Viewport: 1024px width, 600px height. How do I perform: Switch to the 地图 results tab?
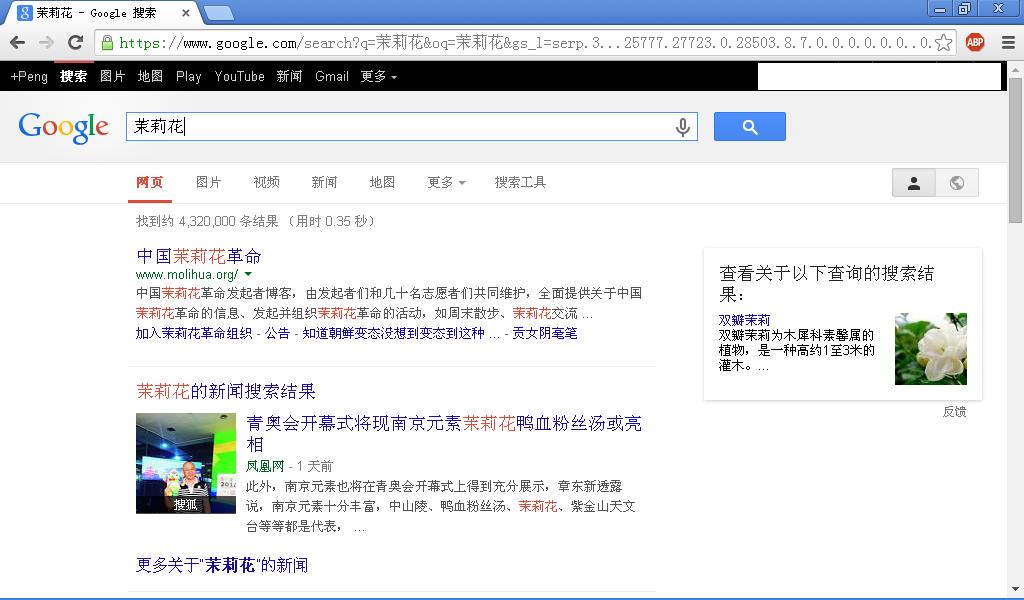click(382, 182)
